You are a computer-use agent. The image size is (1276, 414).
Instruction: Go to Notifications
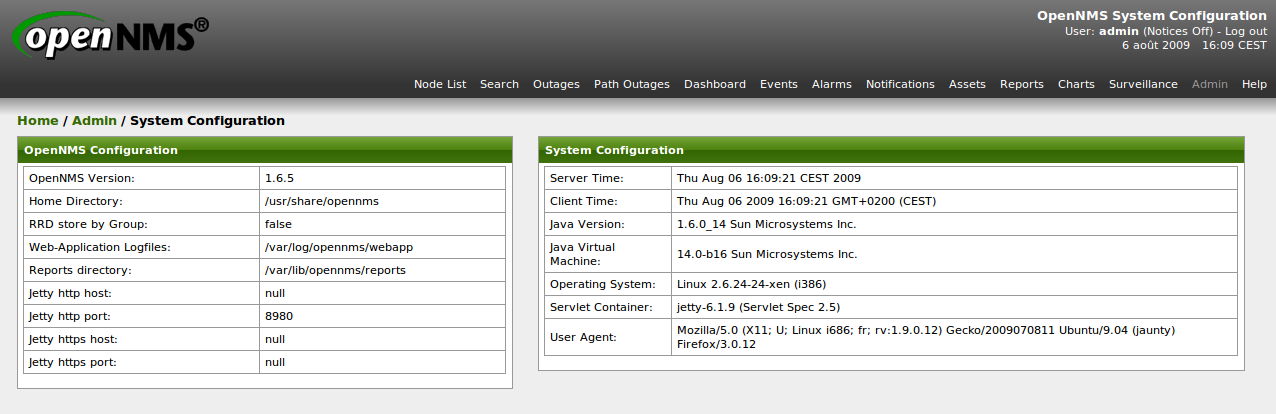click(900, 85)
